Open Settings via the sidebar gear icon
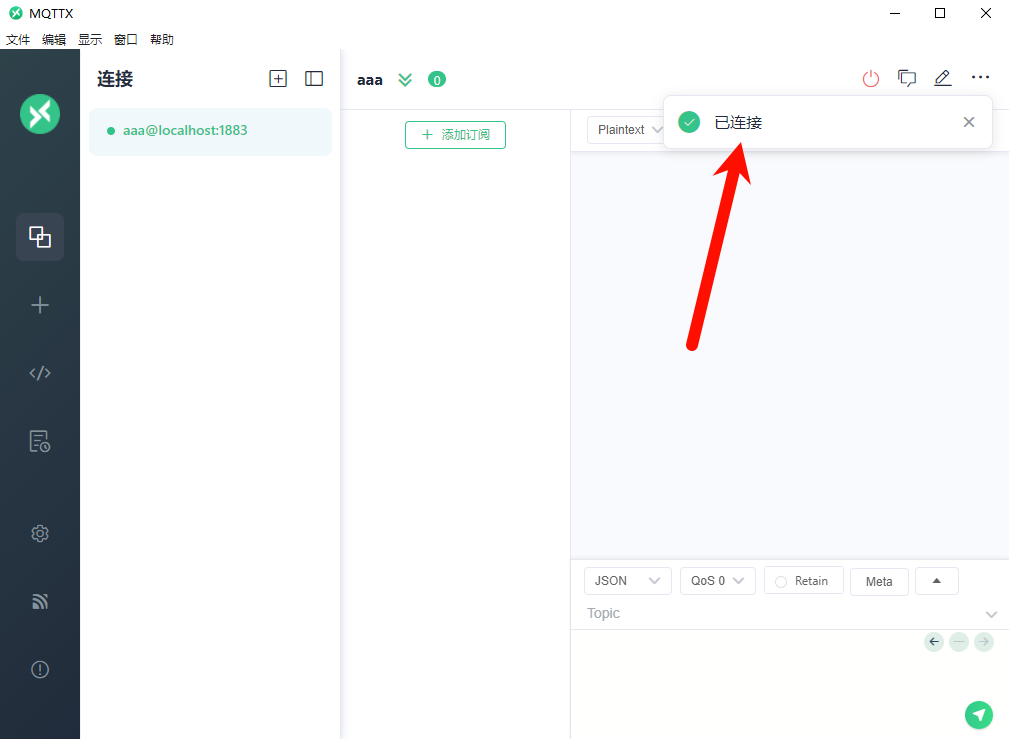Screen dimensions: 1009x739 [40, 533]
